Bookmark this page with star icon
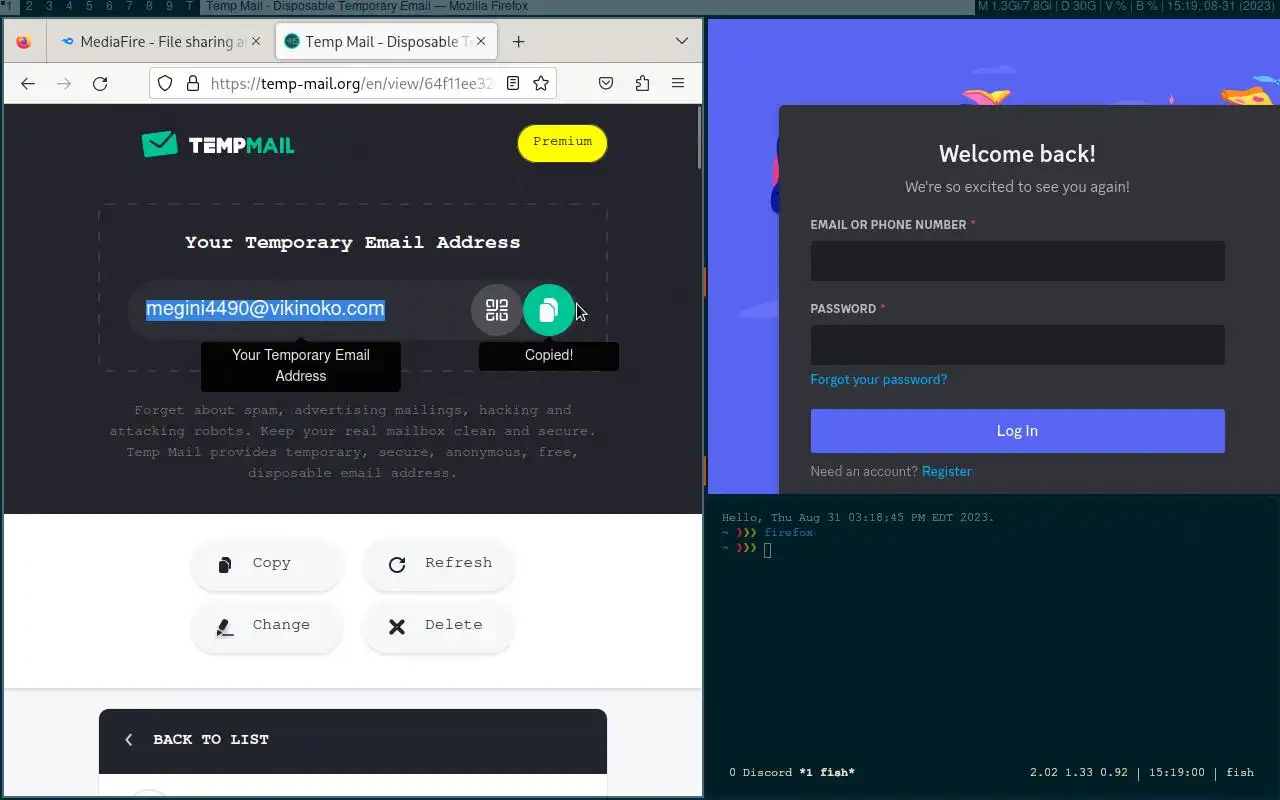The width and height of the screenshot is (1280, 800). [541, 84]
